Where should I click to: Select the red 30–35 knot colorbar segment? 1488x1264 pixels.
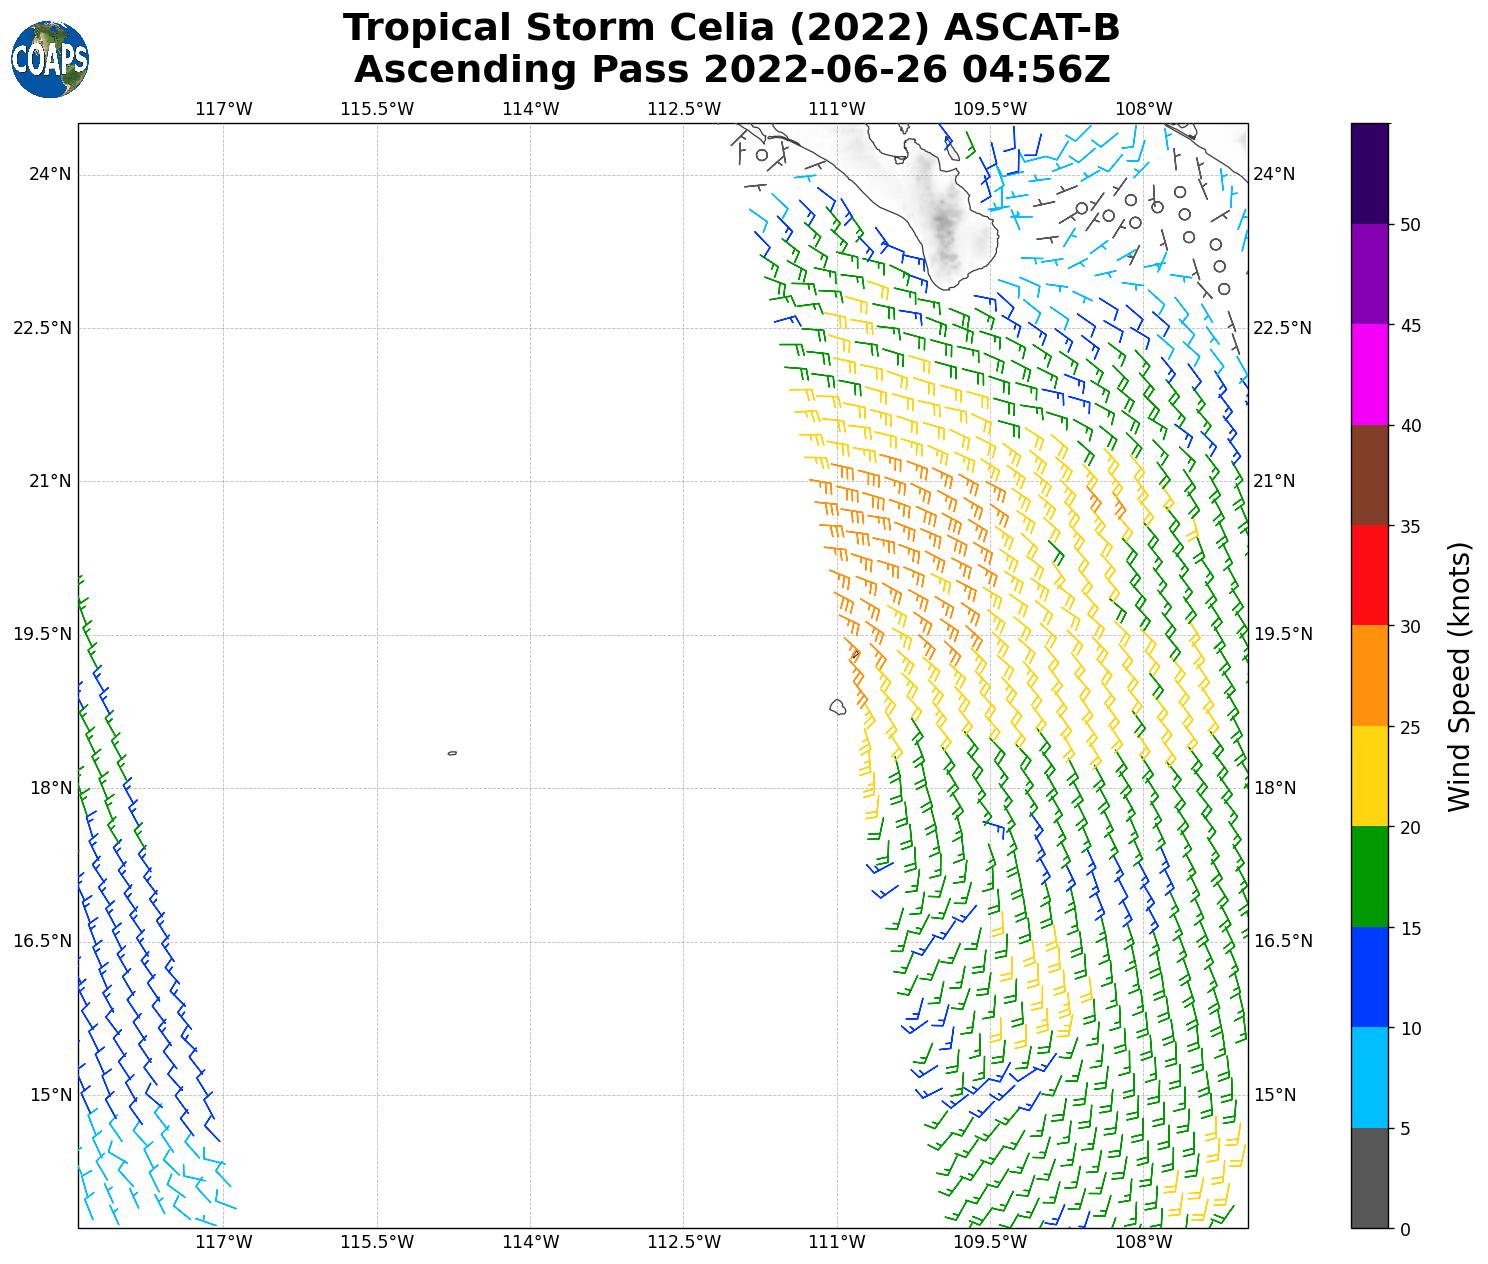coord(1369,575)
